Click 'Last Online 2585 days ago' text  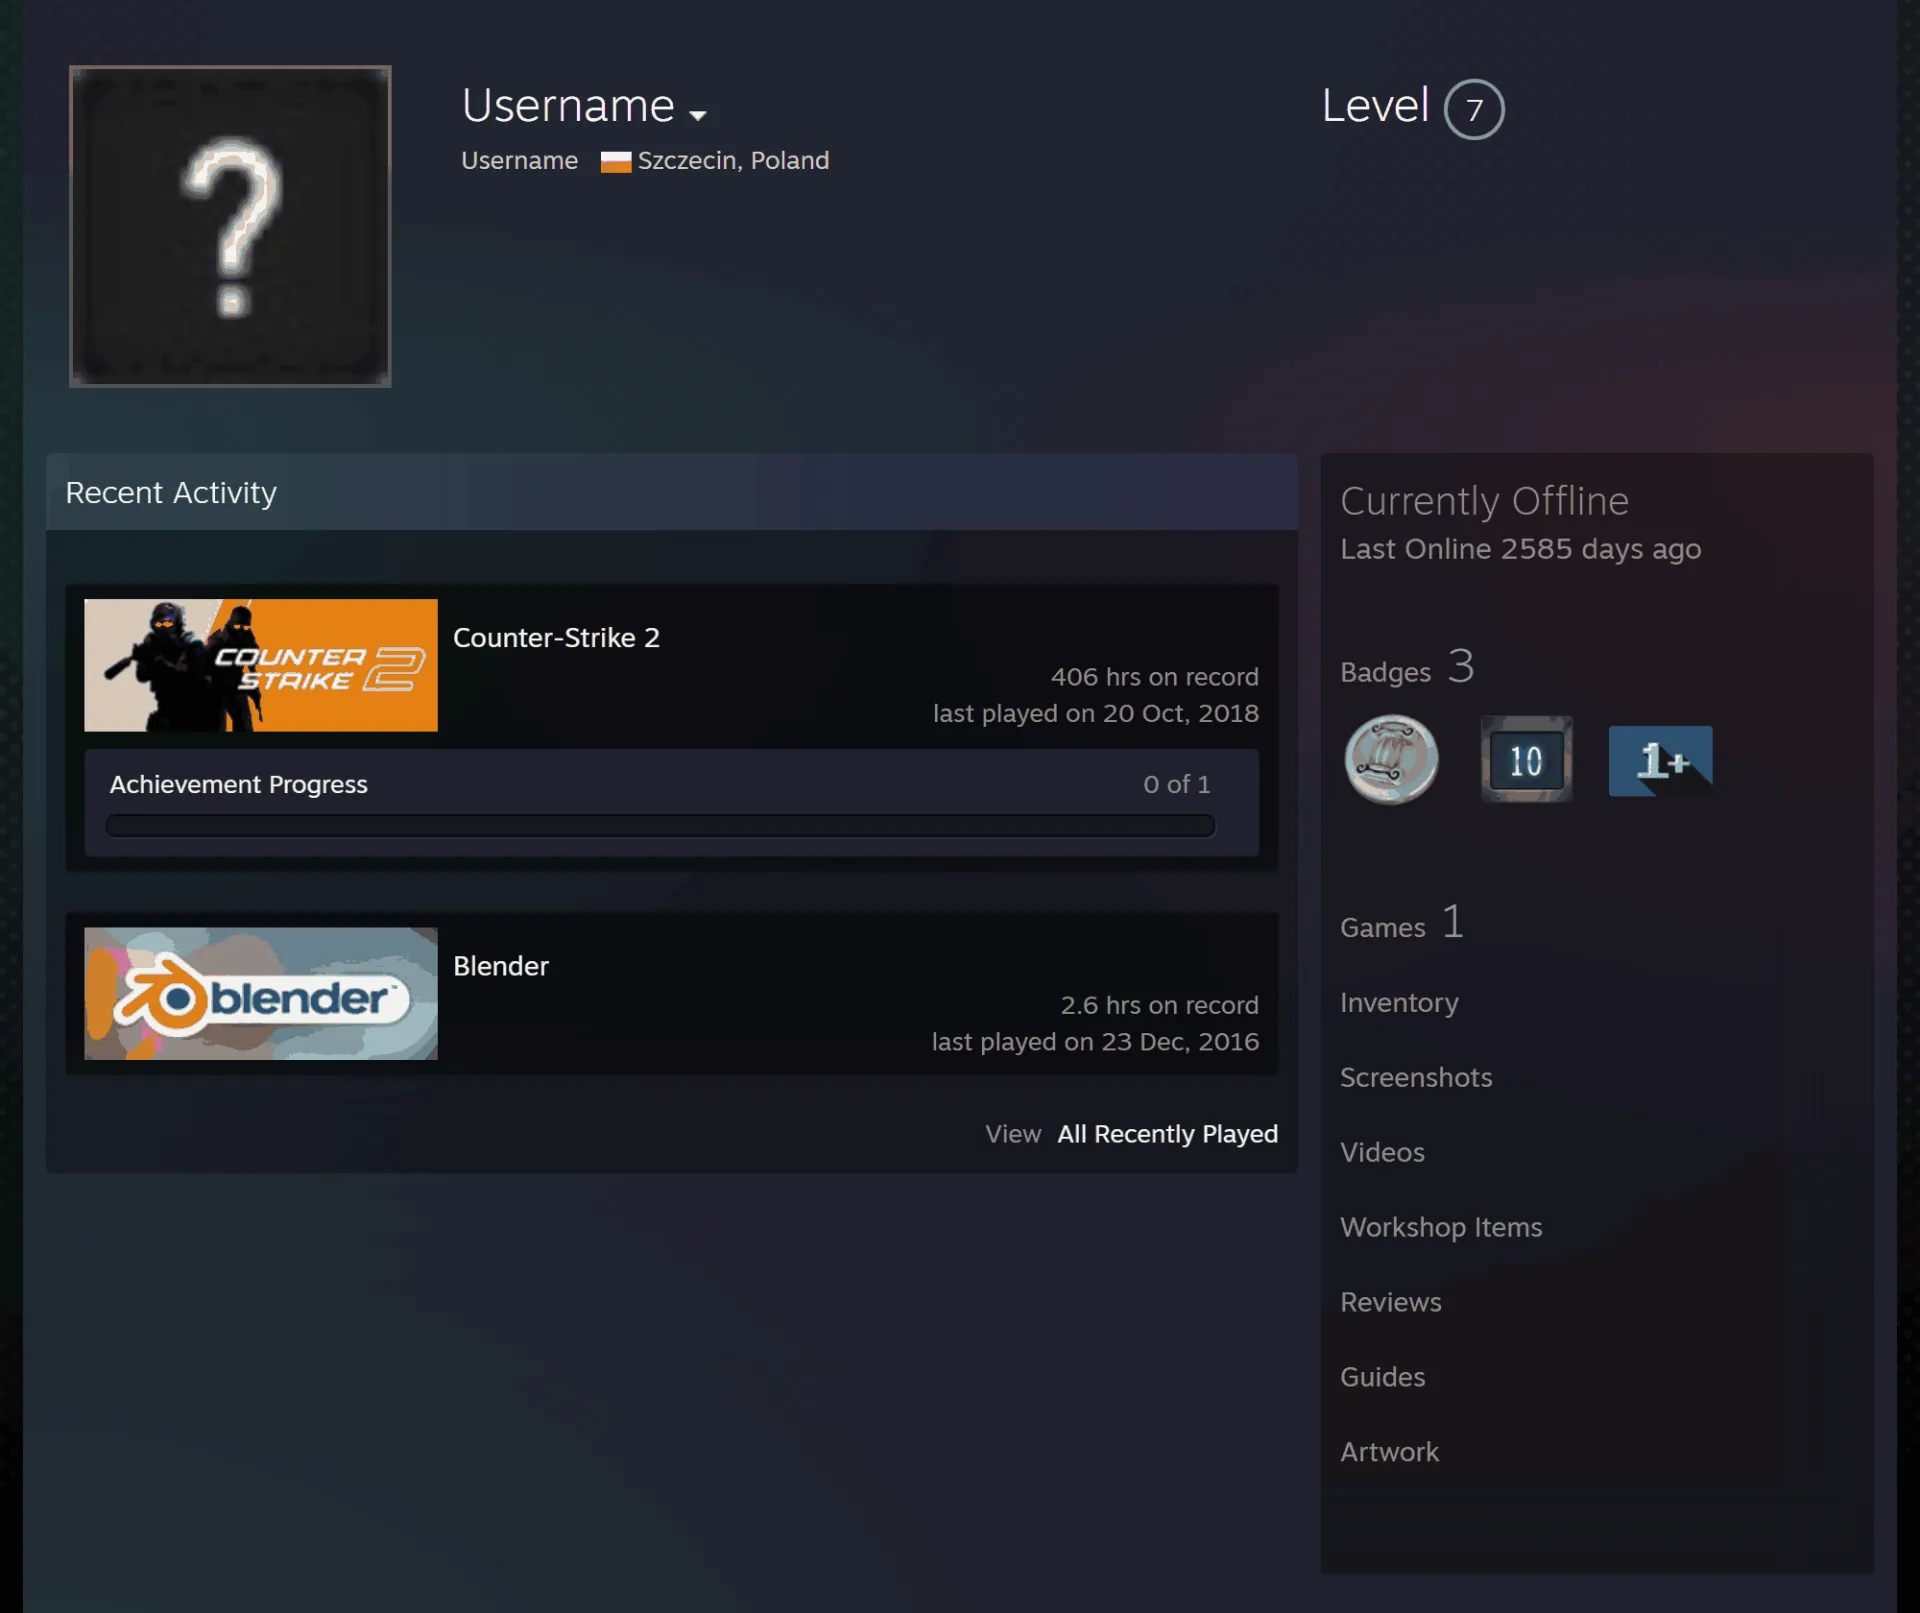(x=1520, y=549)
